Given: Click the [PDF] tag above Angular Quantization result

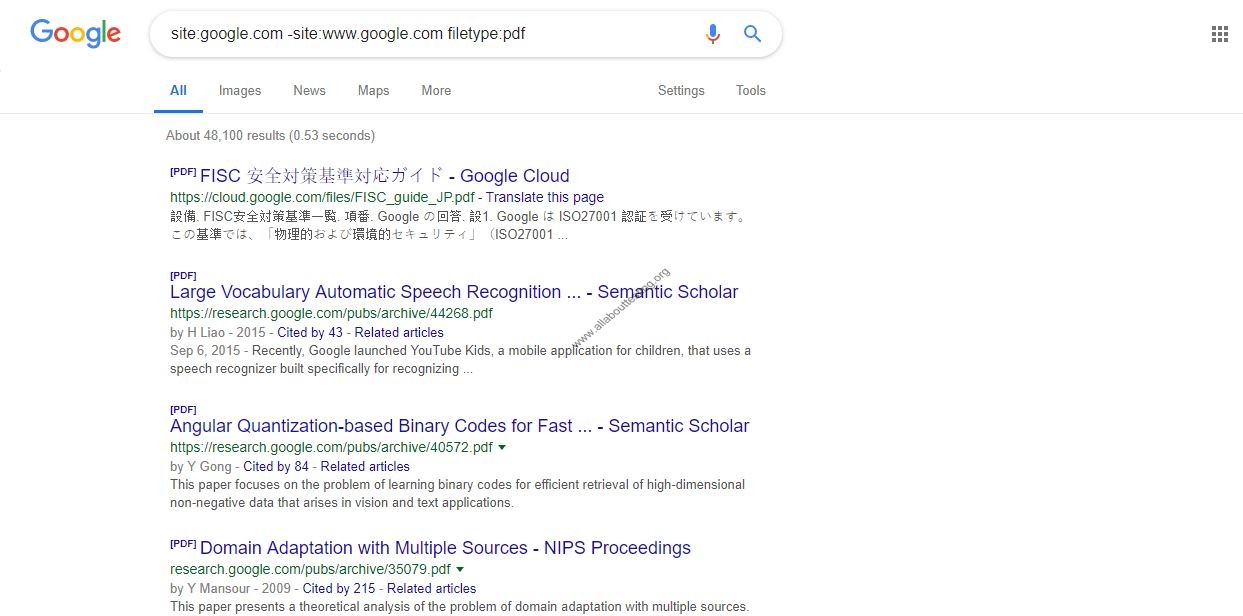Looking at the screenshot, I should (183, 409).
